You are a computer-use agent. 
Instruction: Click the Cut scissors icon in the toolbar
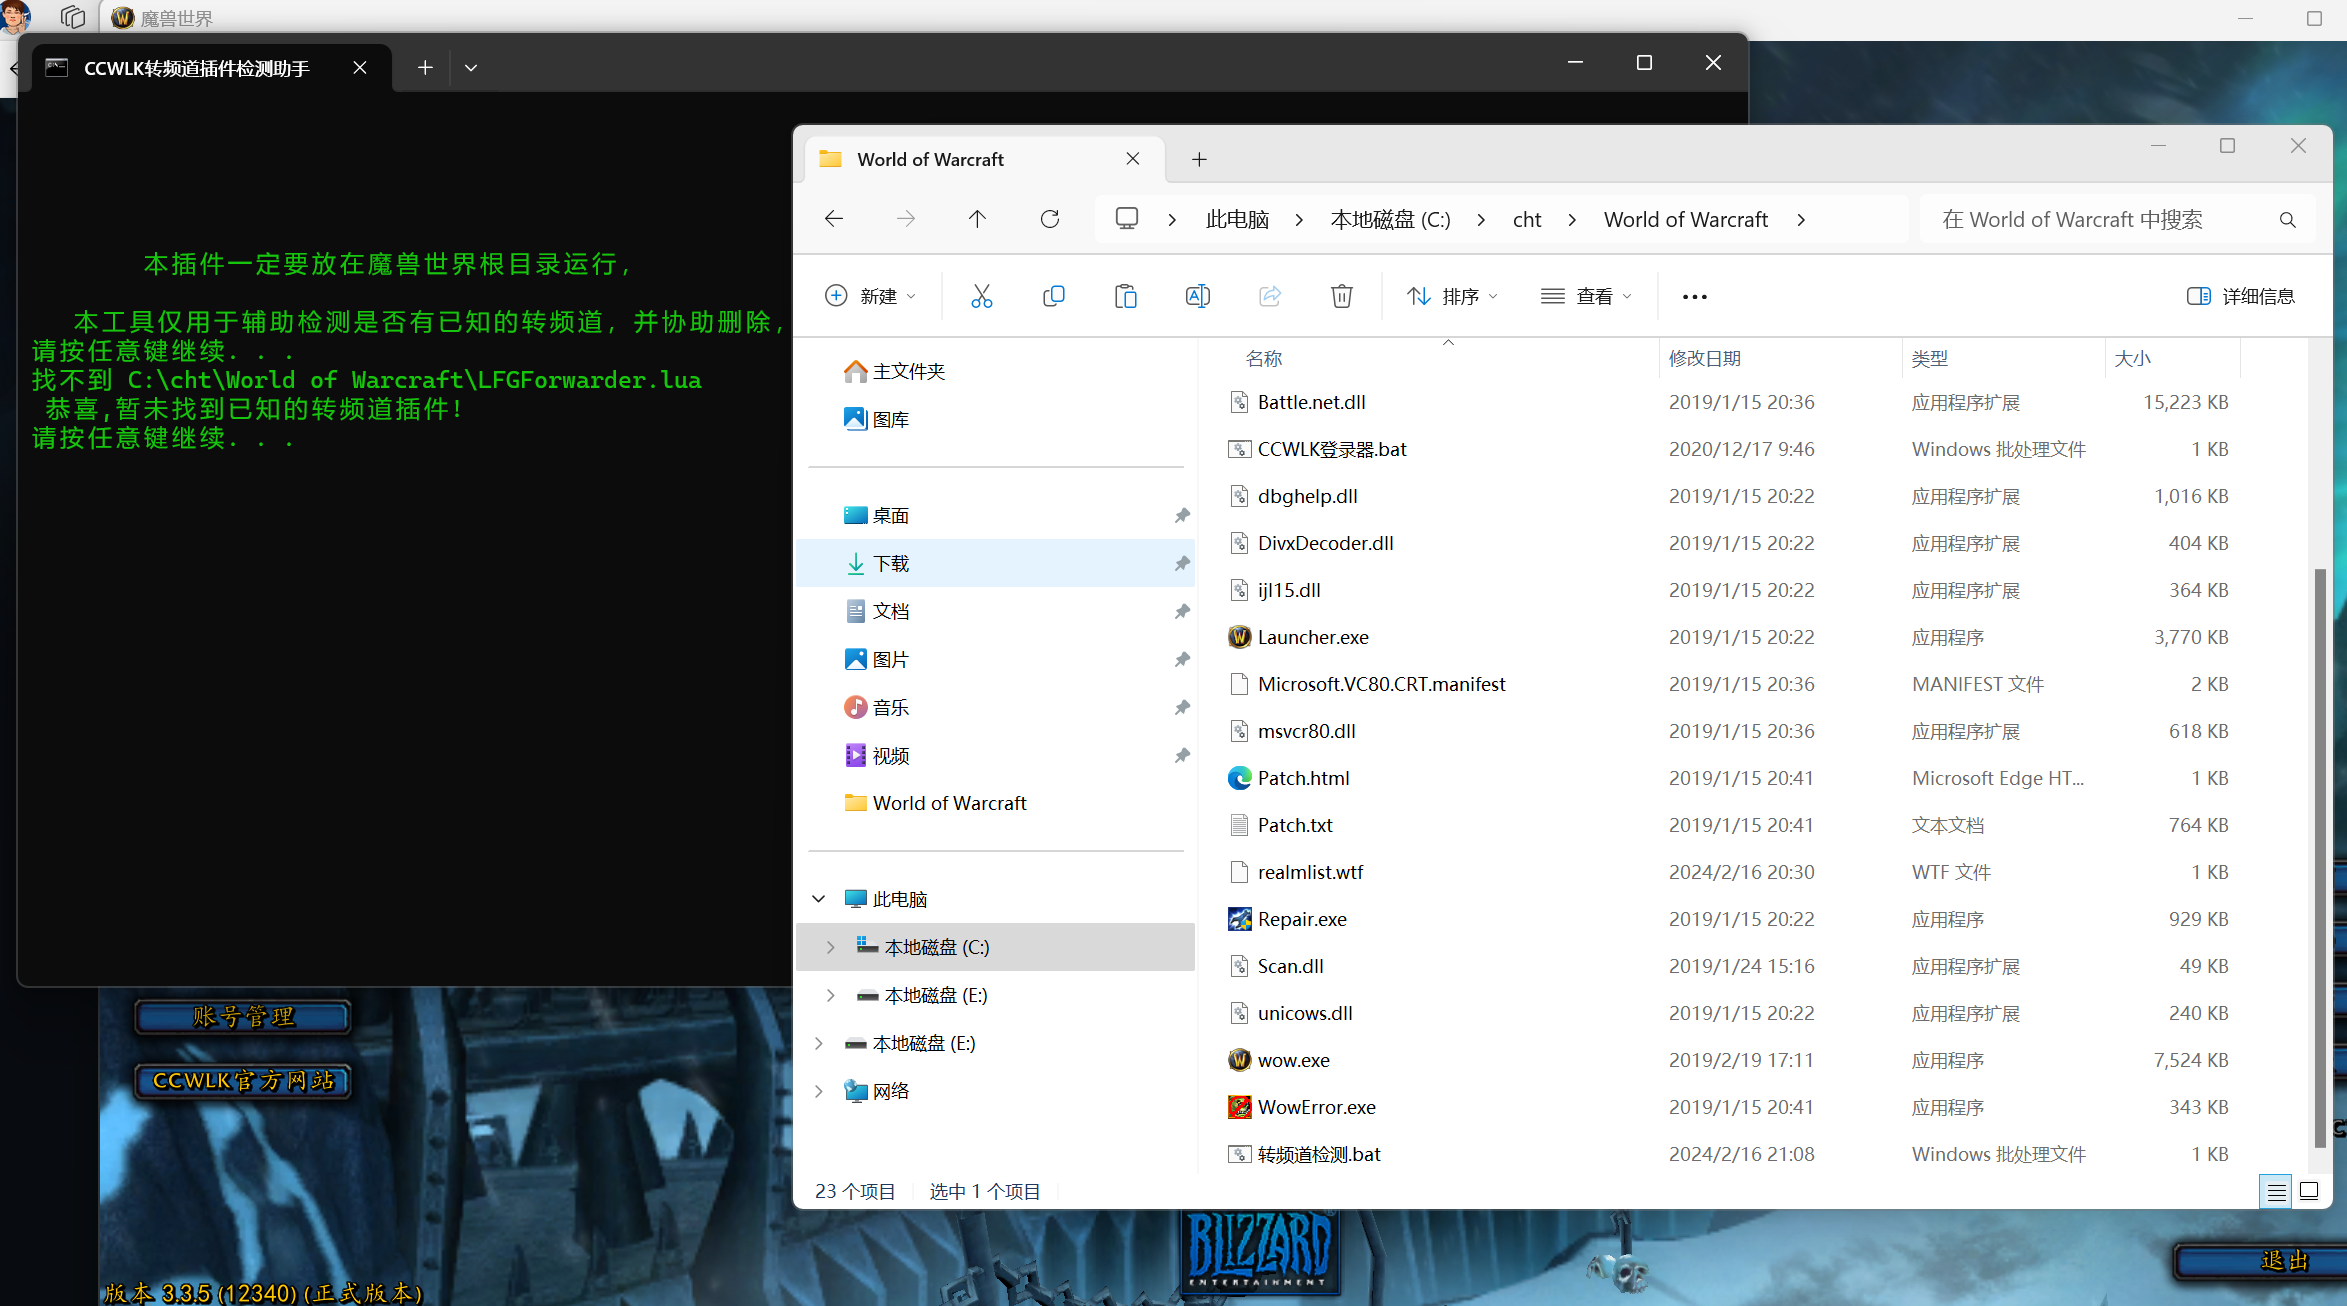981,296
